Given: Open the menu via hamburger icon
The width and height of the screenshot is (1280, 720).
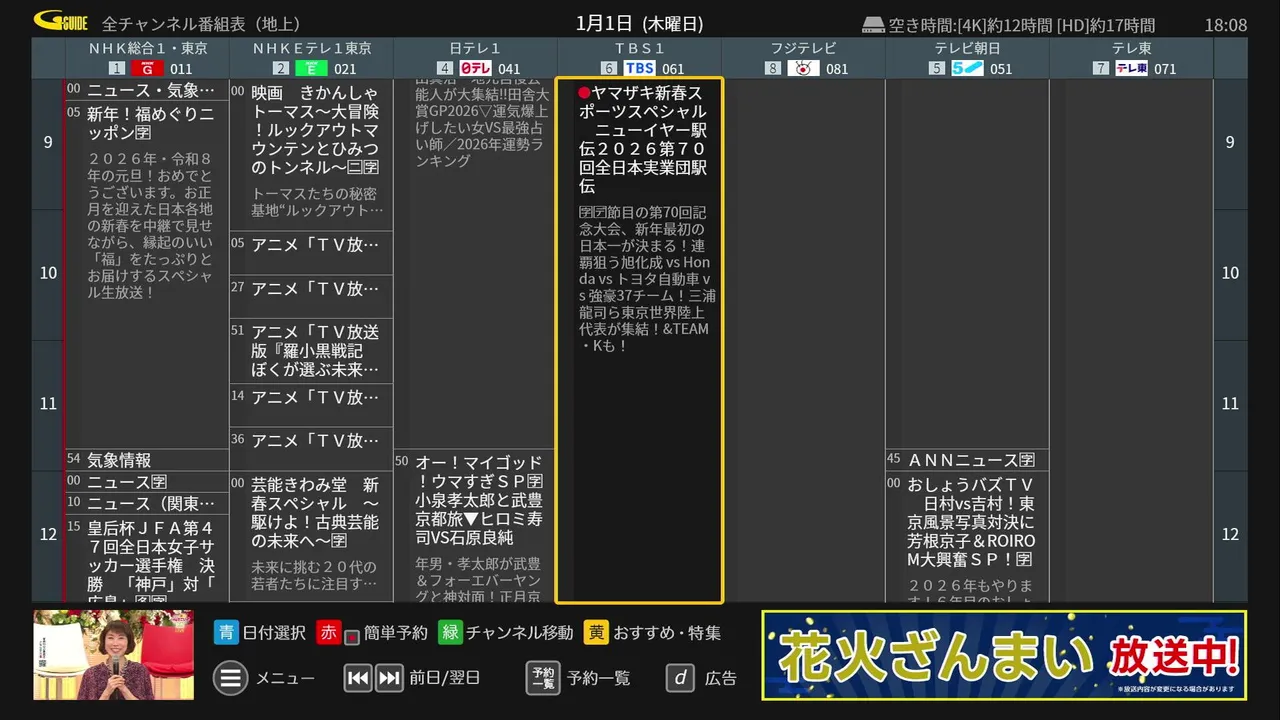Looking at the screenshot, I should 230,678.
